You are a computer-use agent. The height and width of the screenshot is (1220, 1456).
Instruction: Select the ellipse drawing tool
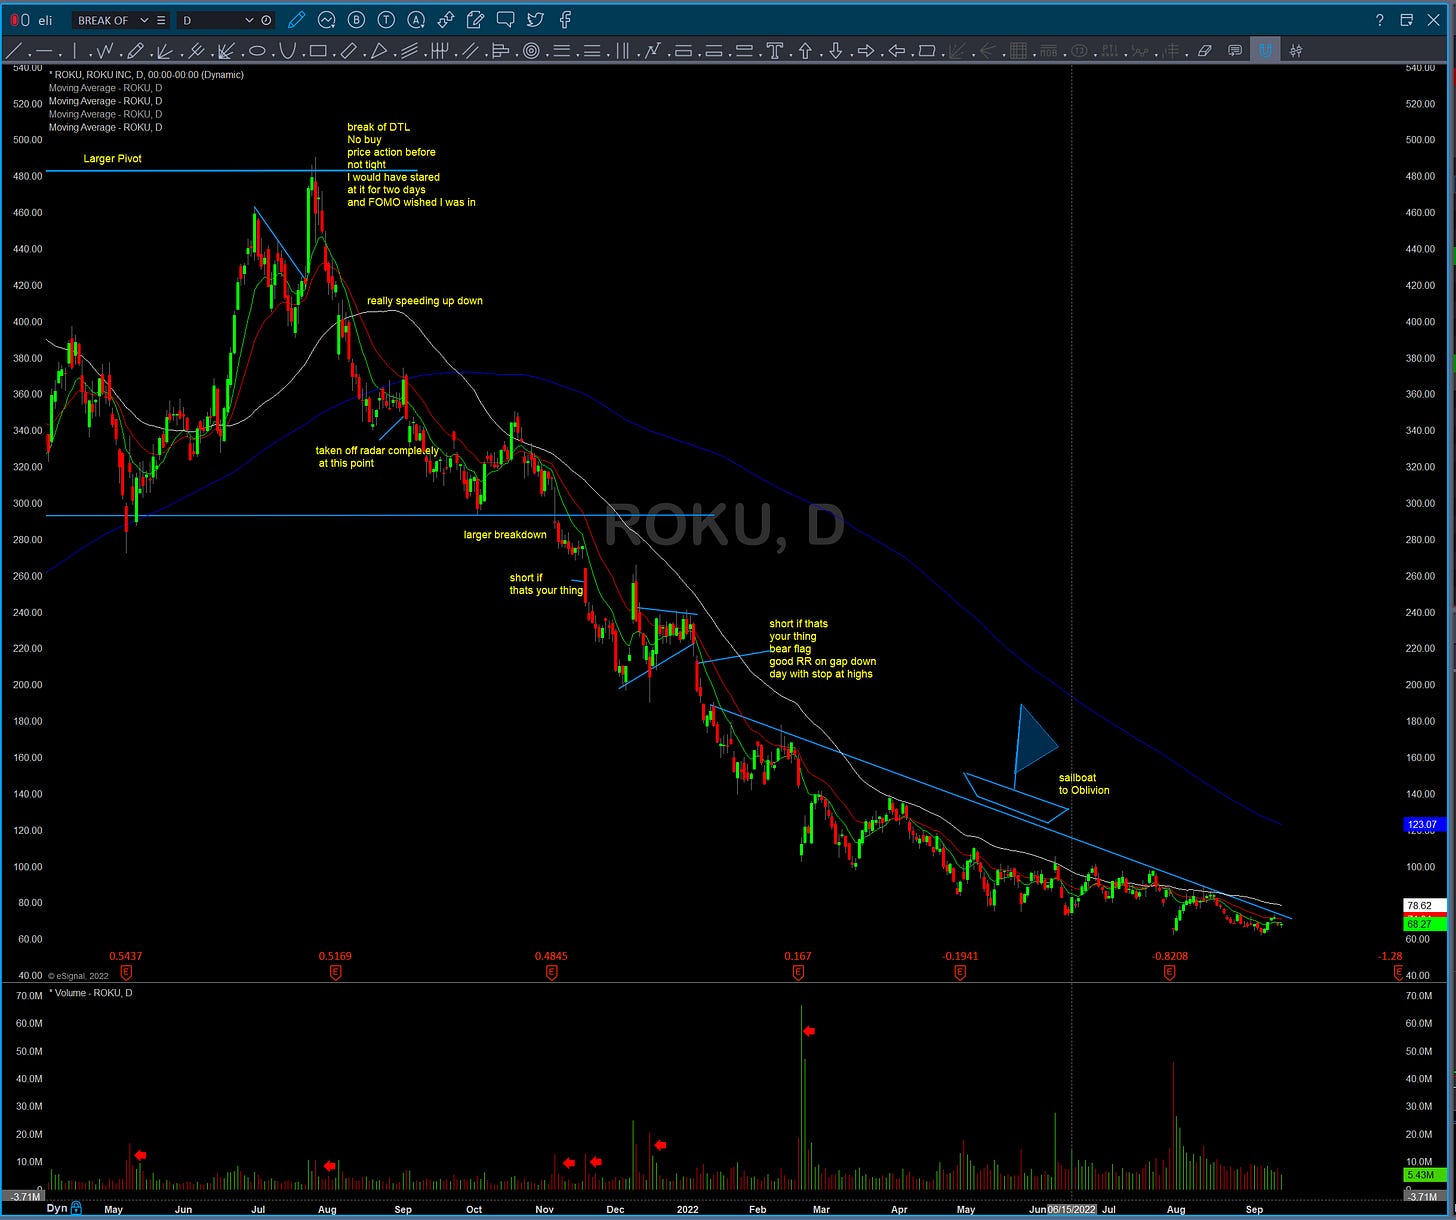257,50
